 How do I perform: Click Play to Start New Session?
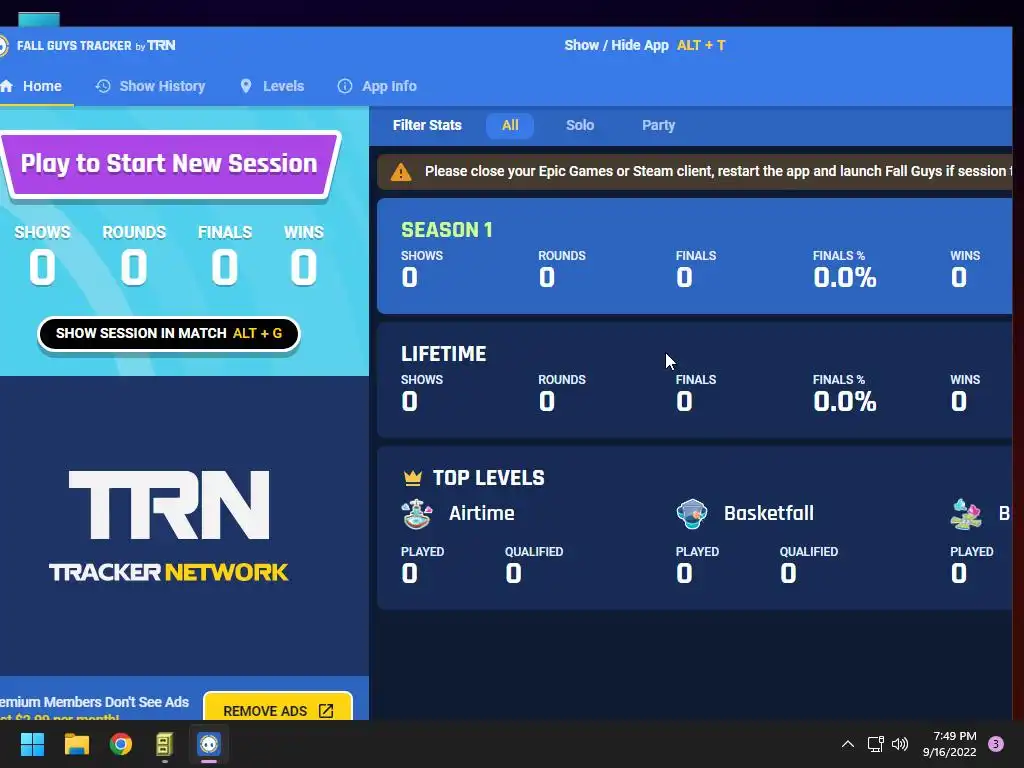pyautogui.click(x=169, y=165)
